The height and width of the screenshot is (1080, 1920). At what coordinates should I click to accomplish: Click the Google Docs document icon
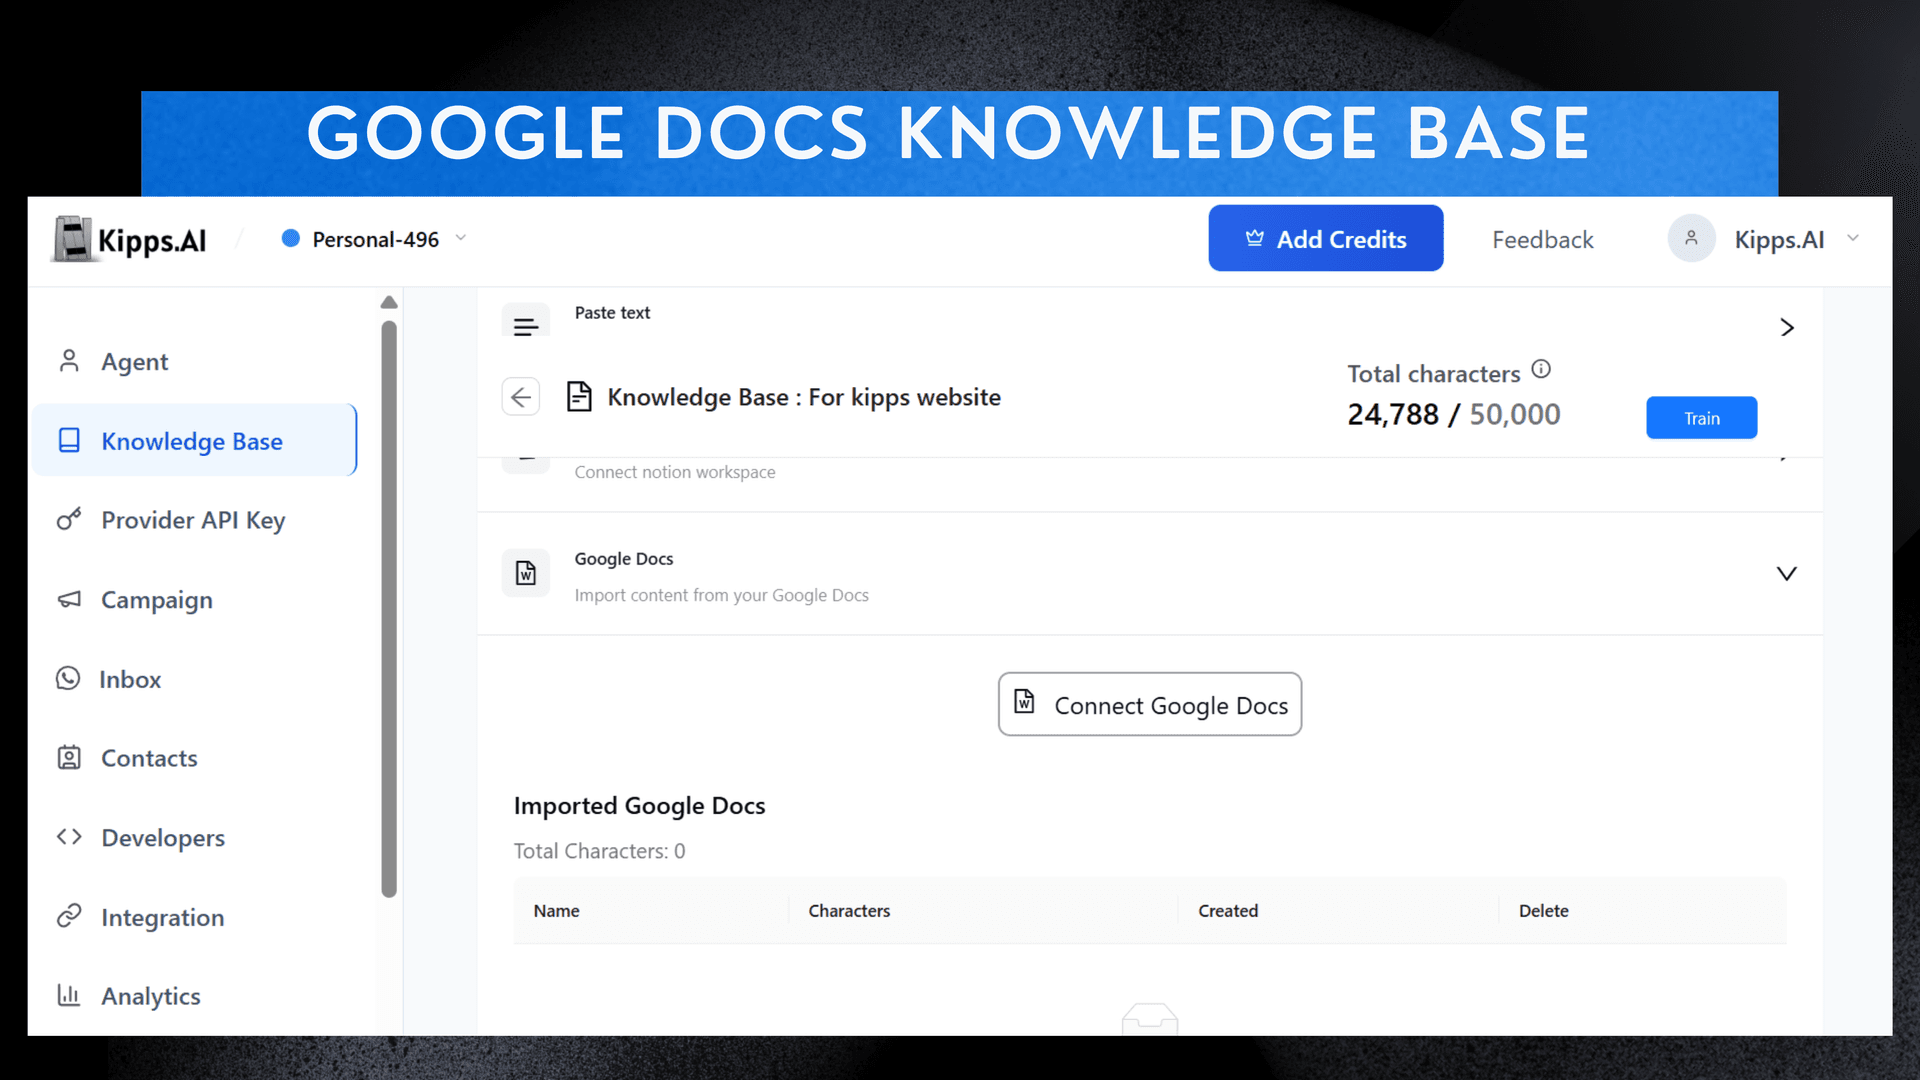(525, 573)
